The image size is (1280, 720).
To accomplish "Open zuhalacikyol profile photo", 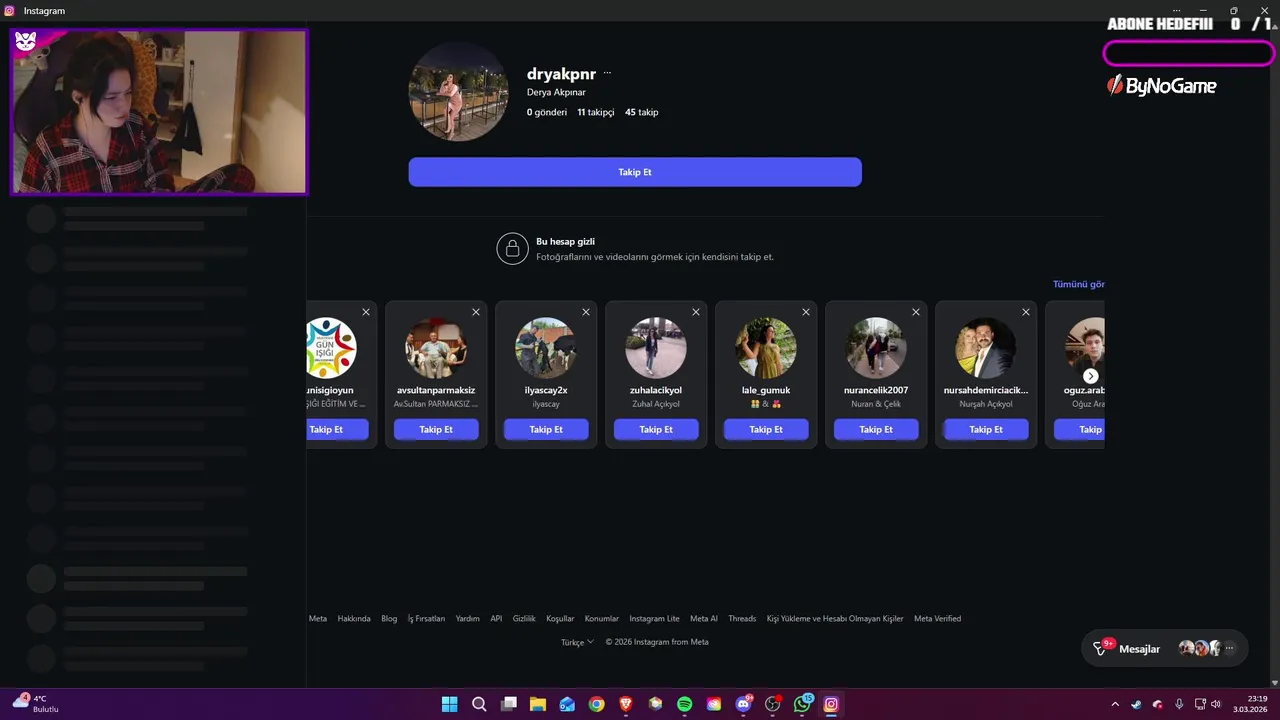I will (656, 348).
